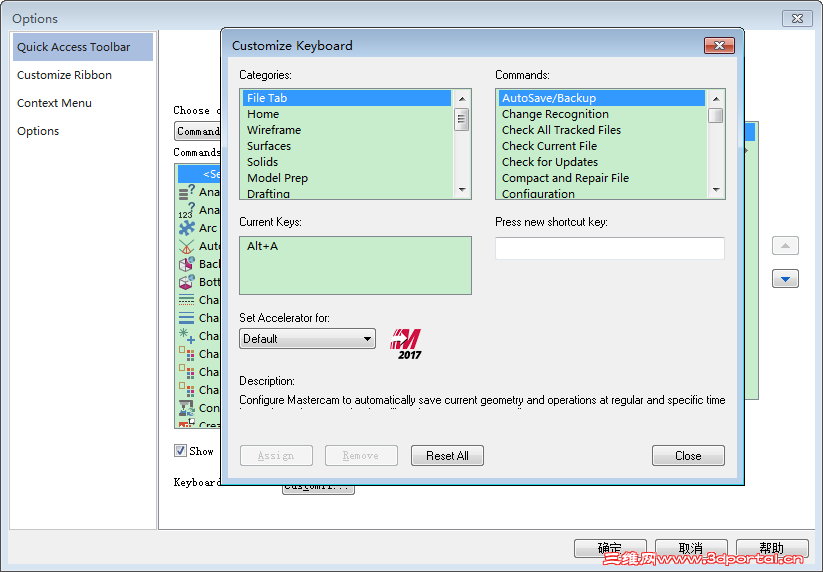Click the Con... command icon in list
This screenshot has width=823, height=572.
click(x=186, y=408)
